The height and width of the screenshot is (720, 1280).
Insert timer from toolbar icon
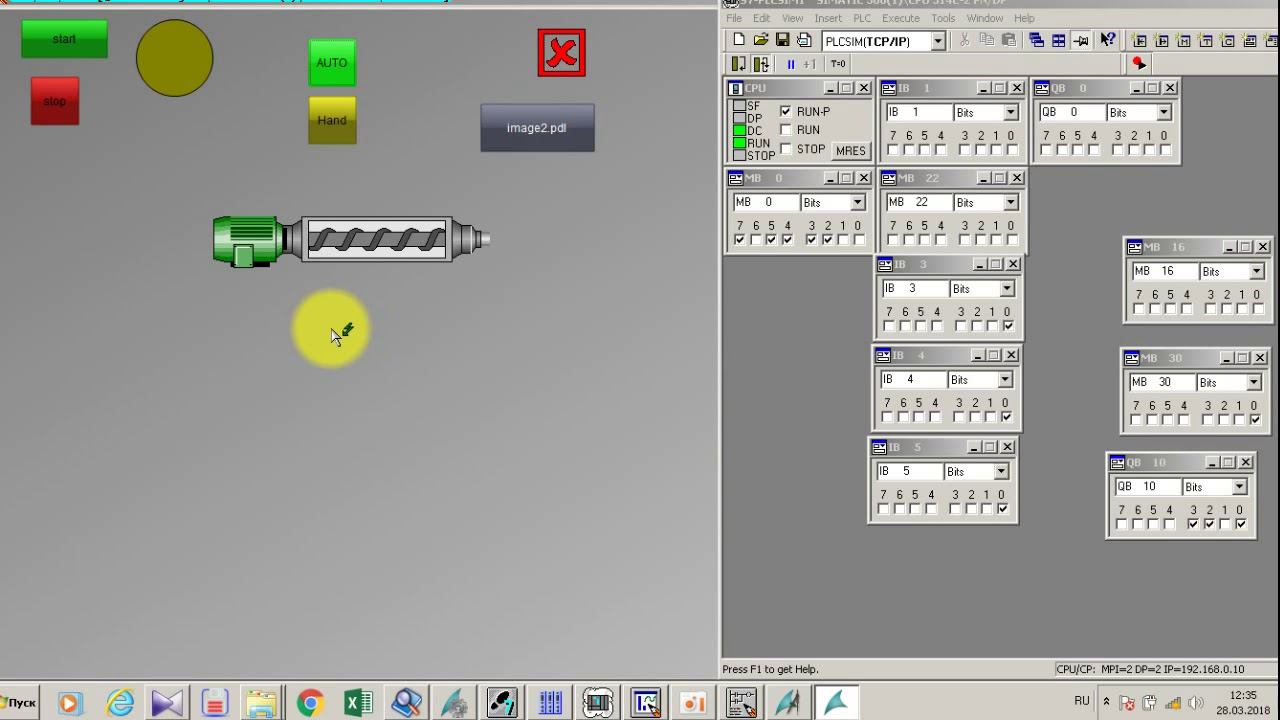[x=1205, y=40]
